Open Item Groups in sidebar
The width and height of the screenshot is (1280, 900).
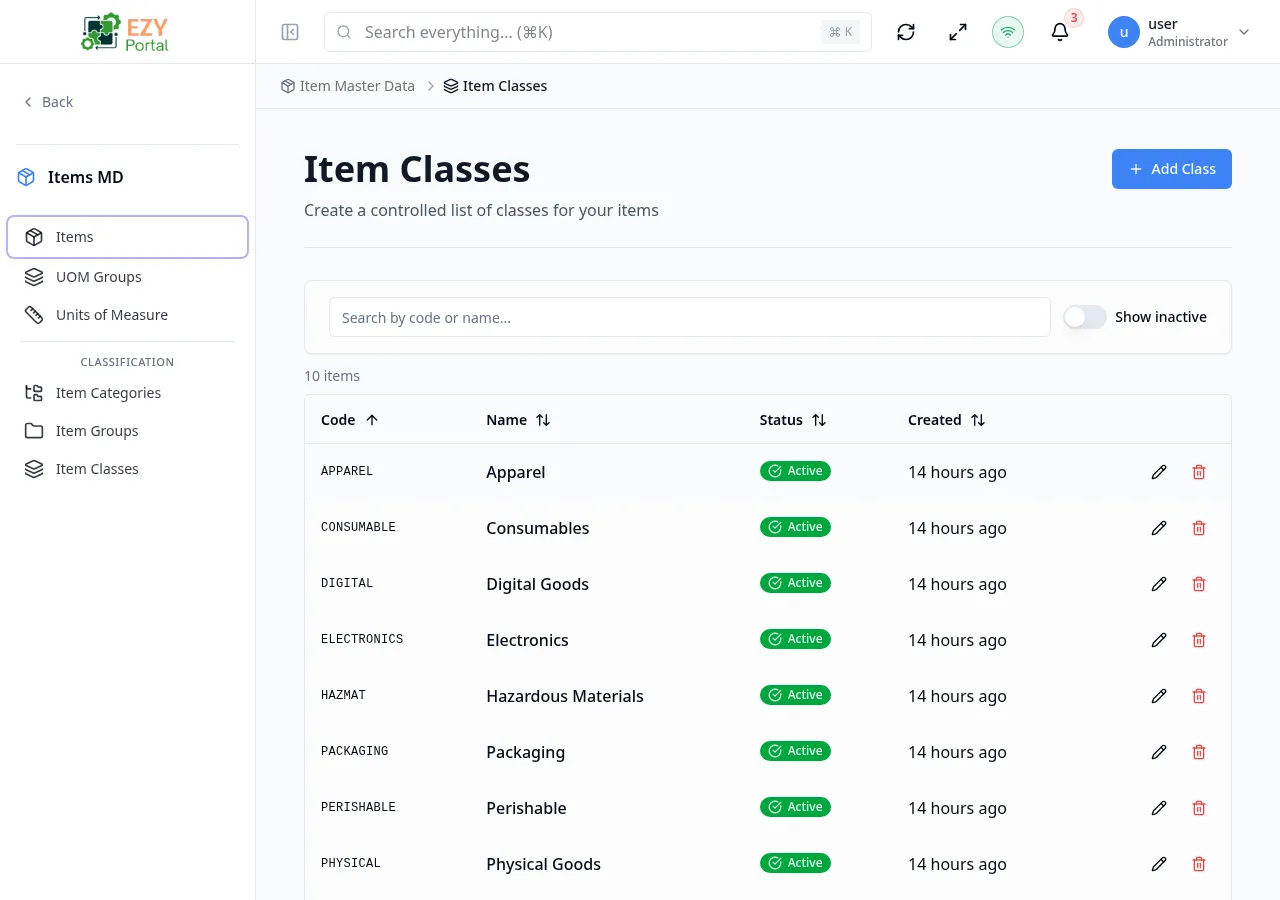coord(127,431)
